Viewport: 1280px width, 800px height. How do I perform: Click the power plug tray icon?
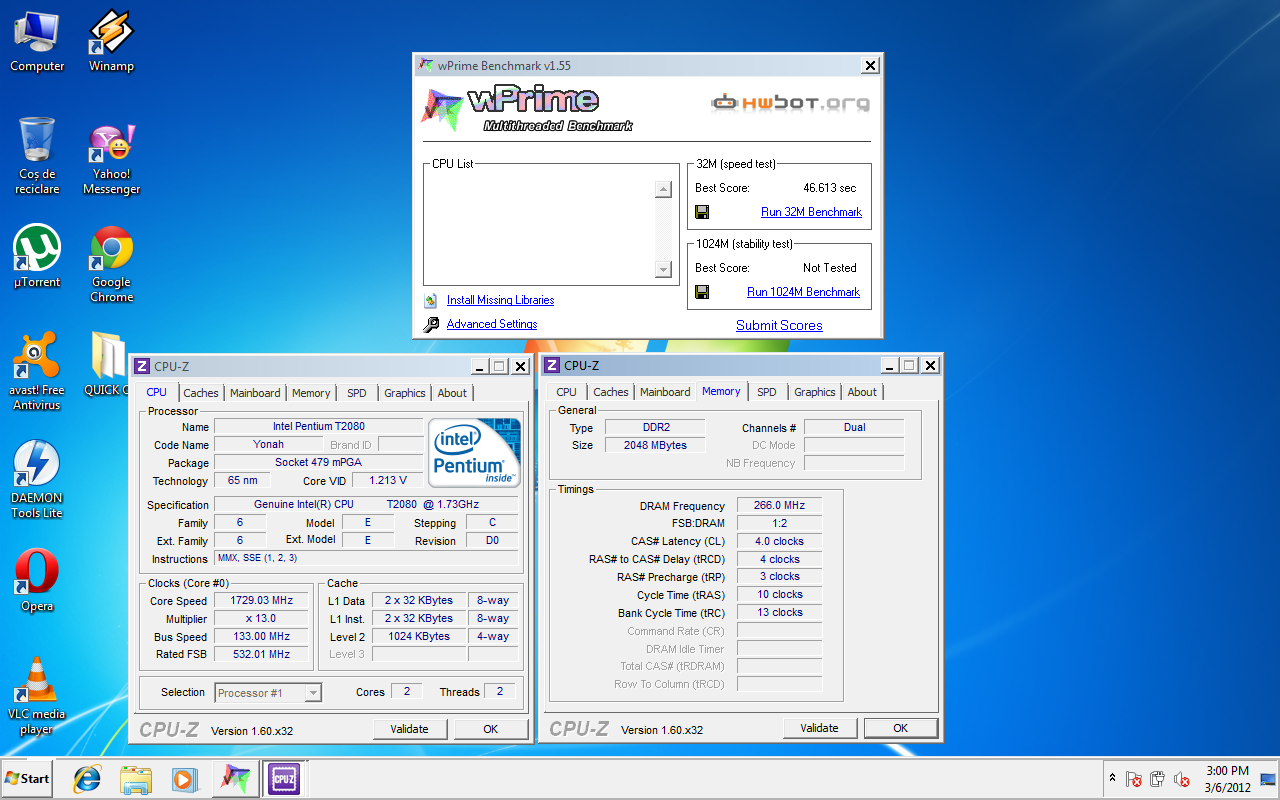pos(1158,779)
